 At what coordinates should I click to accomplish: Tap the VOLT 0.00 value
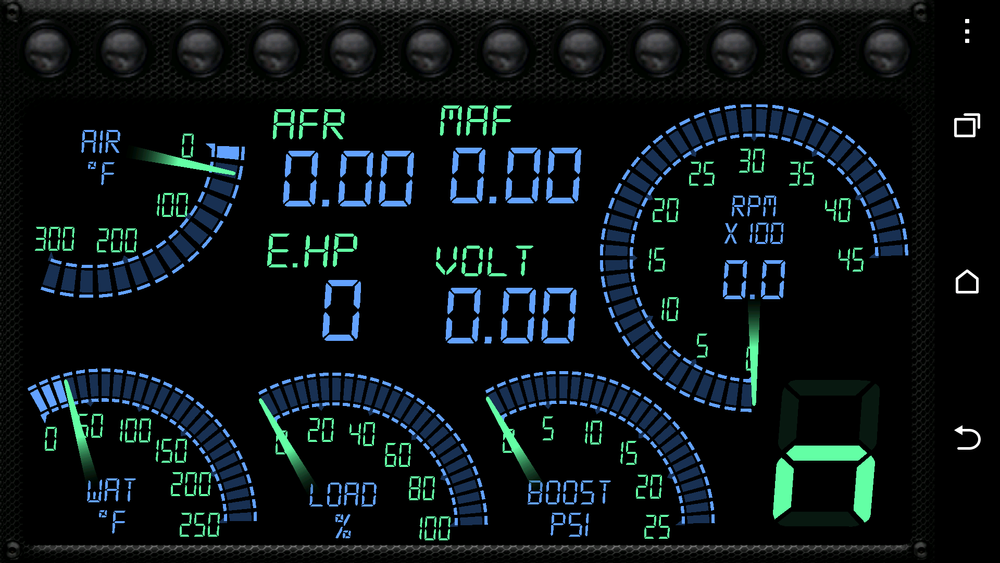(x=511, y=316)
